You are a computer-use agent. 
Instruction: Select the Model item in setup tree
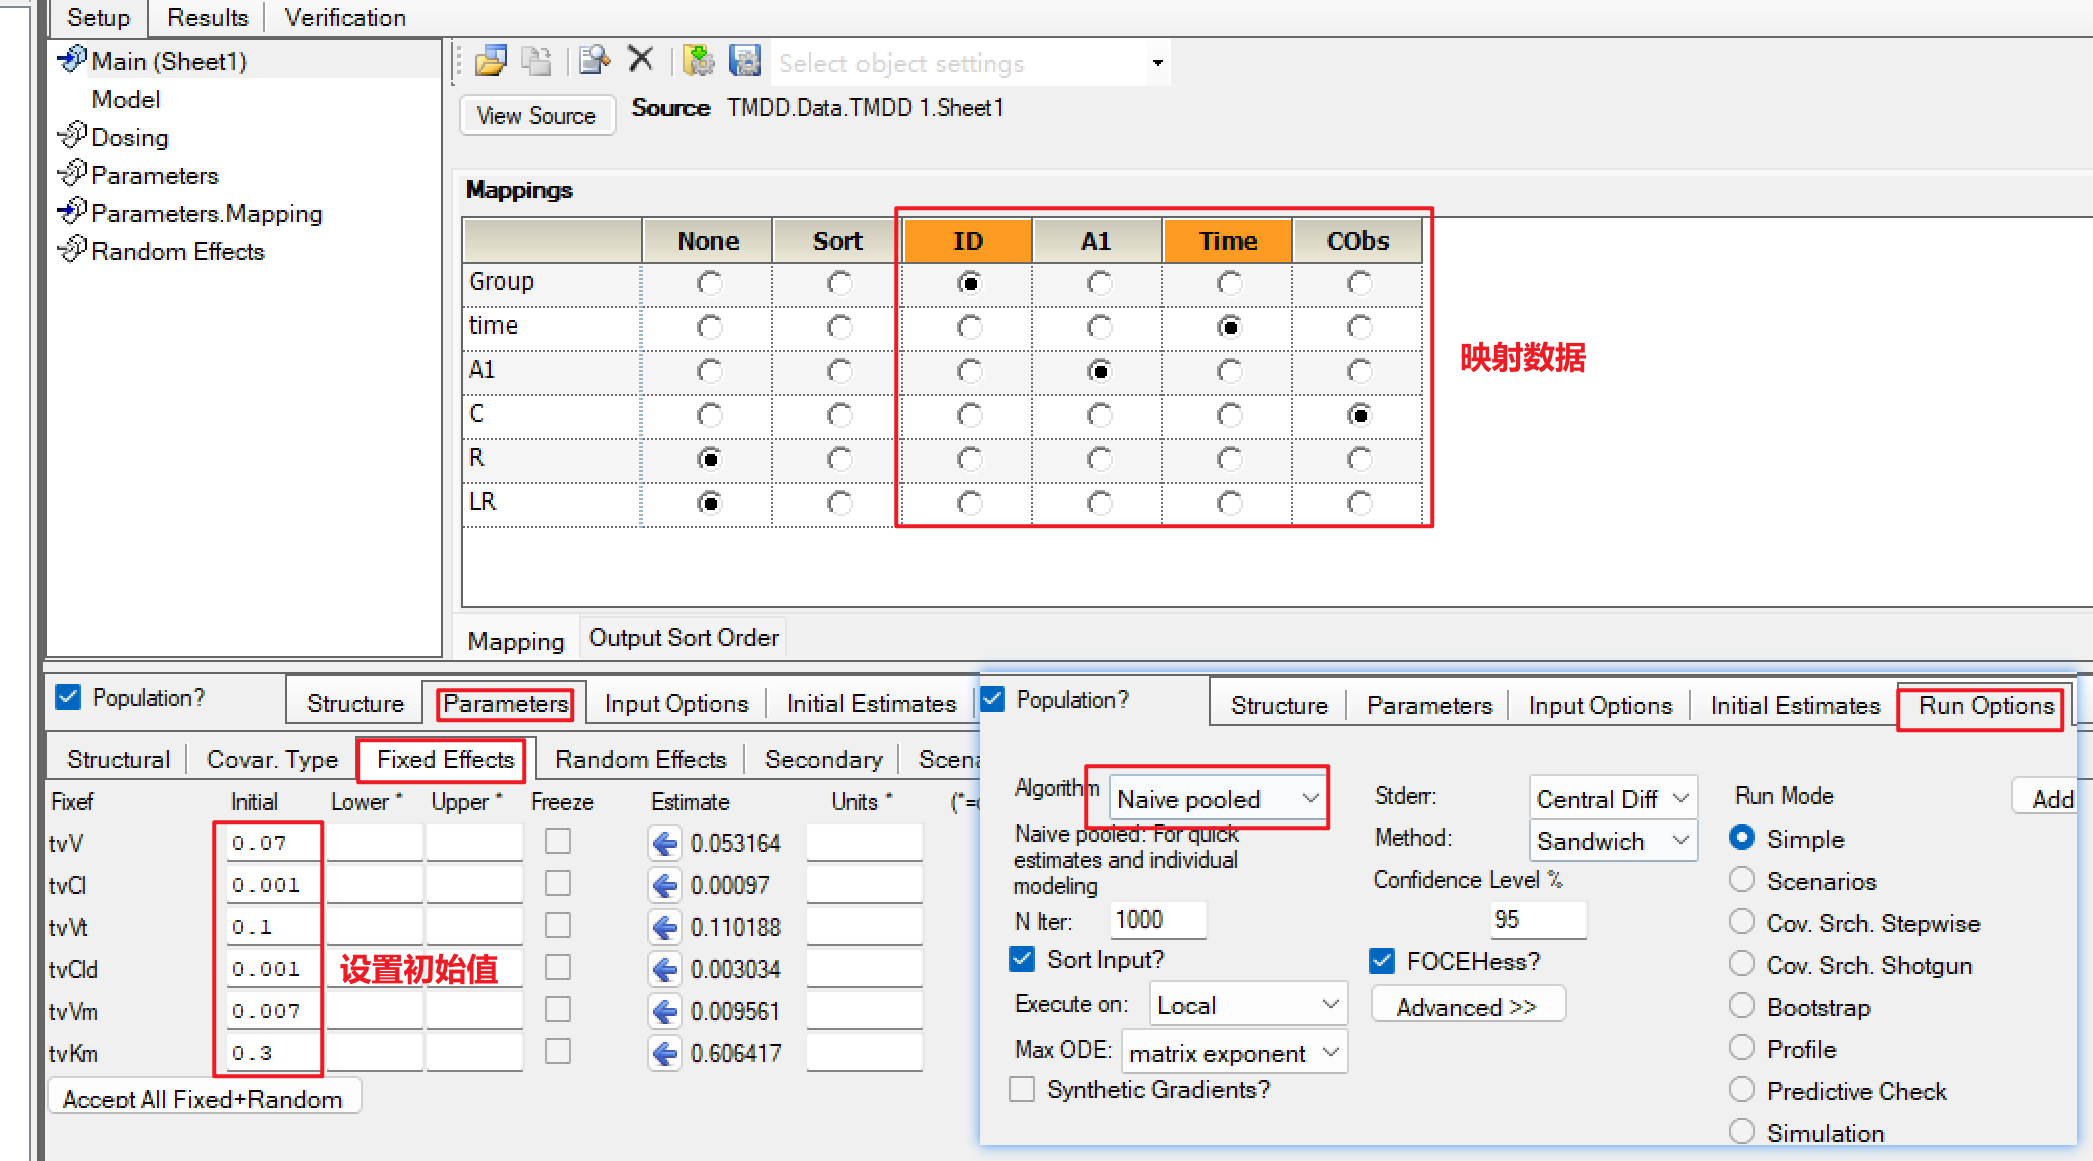[126, 99]
